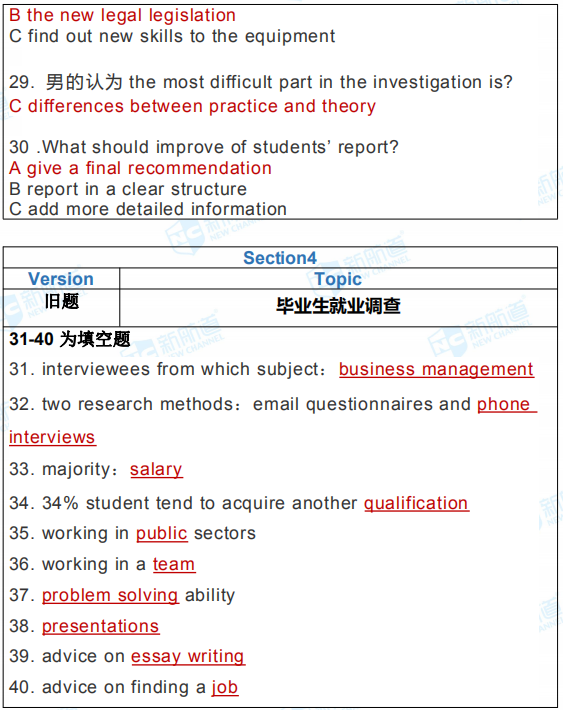Click red answer 'C differences between practice and theory'
The width and height of the screenshot is (563, 710).
click(x=192, y=106)
